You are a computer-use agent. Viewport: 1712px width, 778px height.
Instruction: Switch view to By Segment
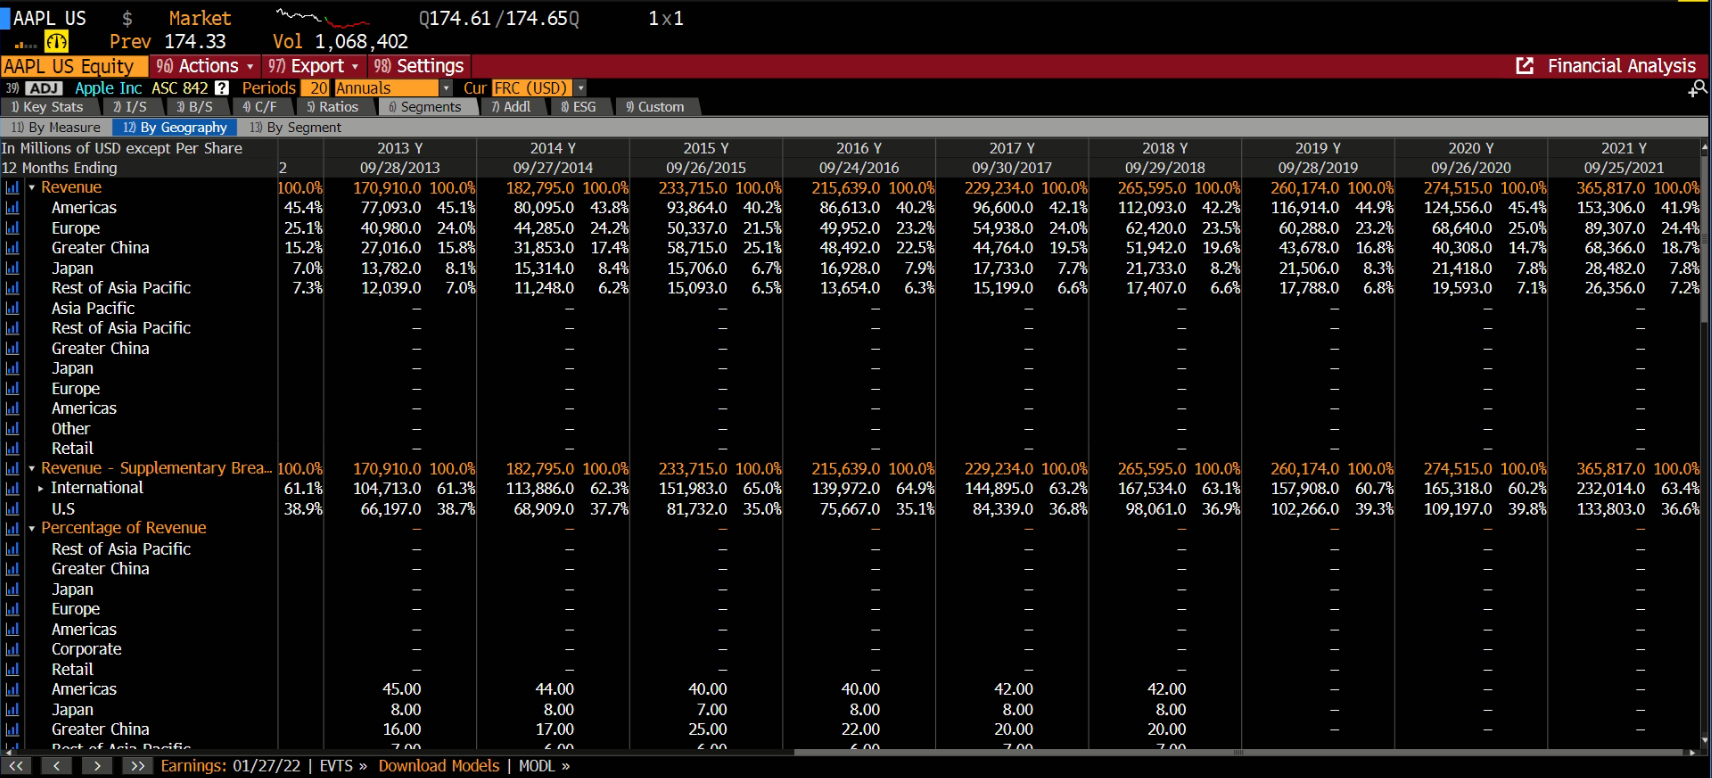click(296, 127)
